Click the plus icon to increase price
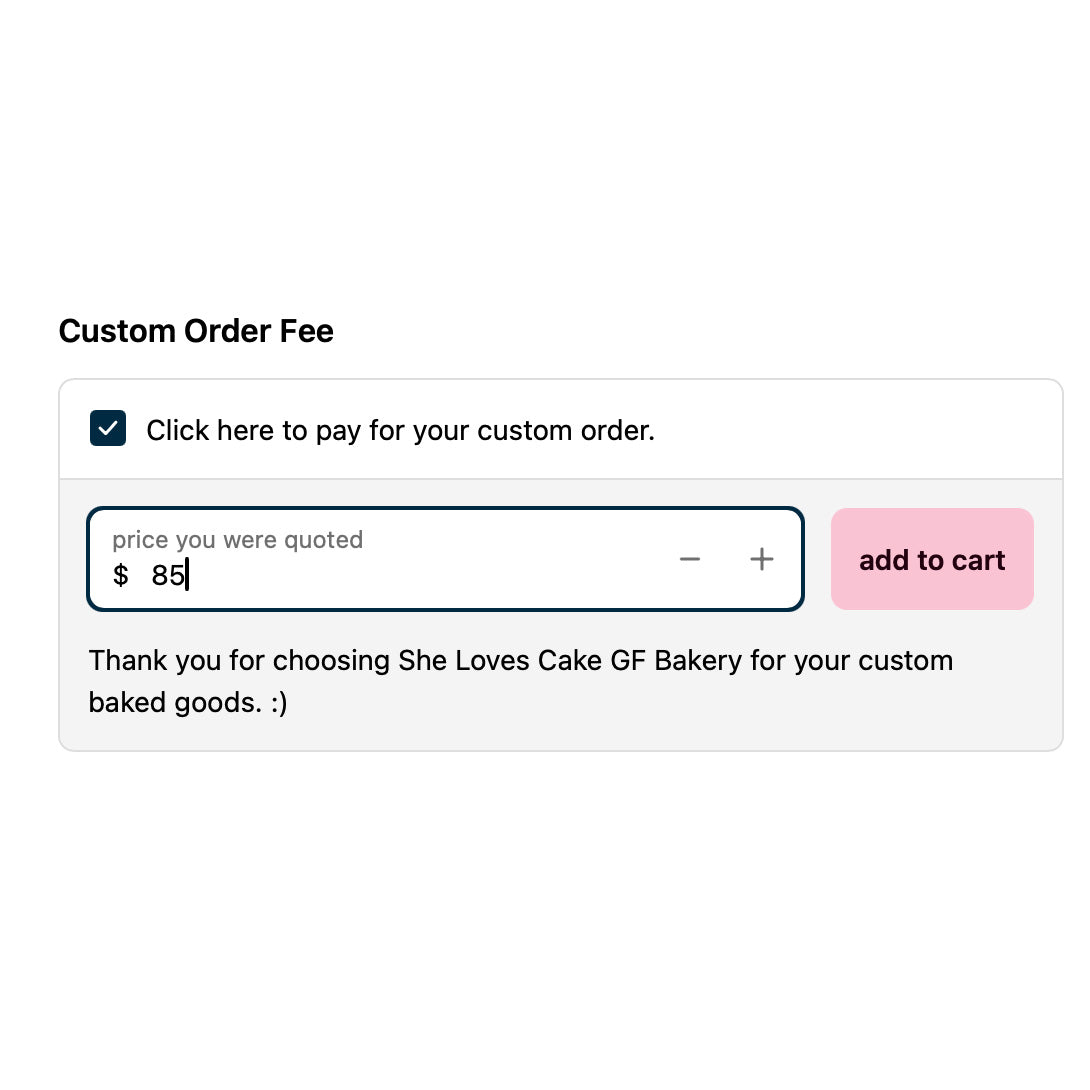This screenshot has width=1090, height=1090. click(762, 559)
